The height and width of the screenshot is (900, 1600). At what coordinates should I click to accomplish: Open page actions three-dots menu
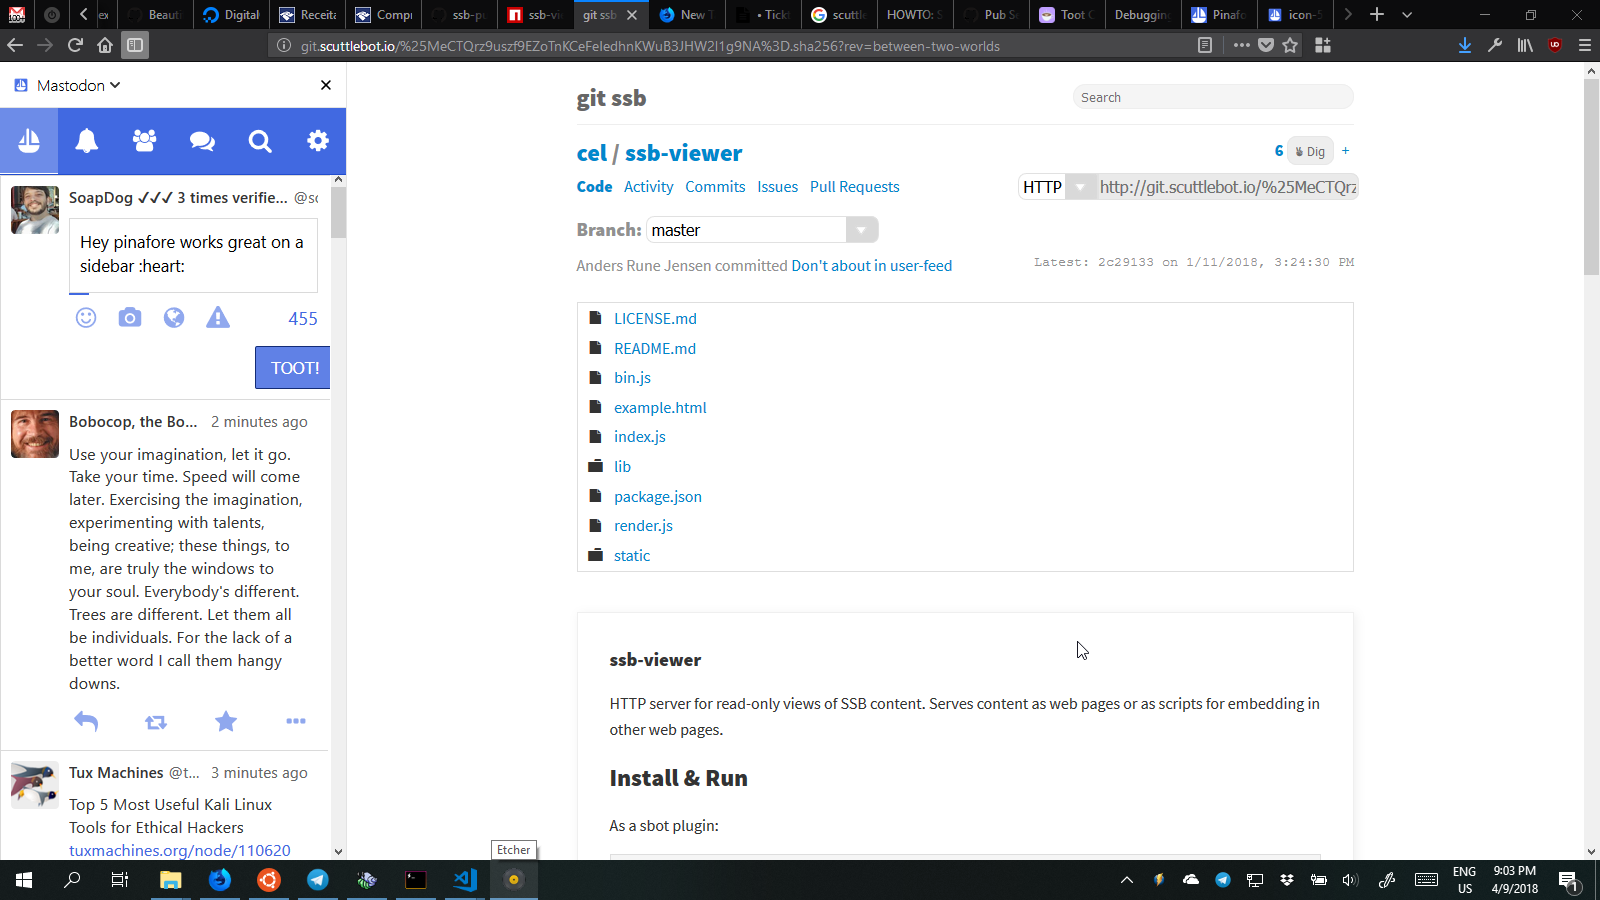[1242, 45]
